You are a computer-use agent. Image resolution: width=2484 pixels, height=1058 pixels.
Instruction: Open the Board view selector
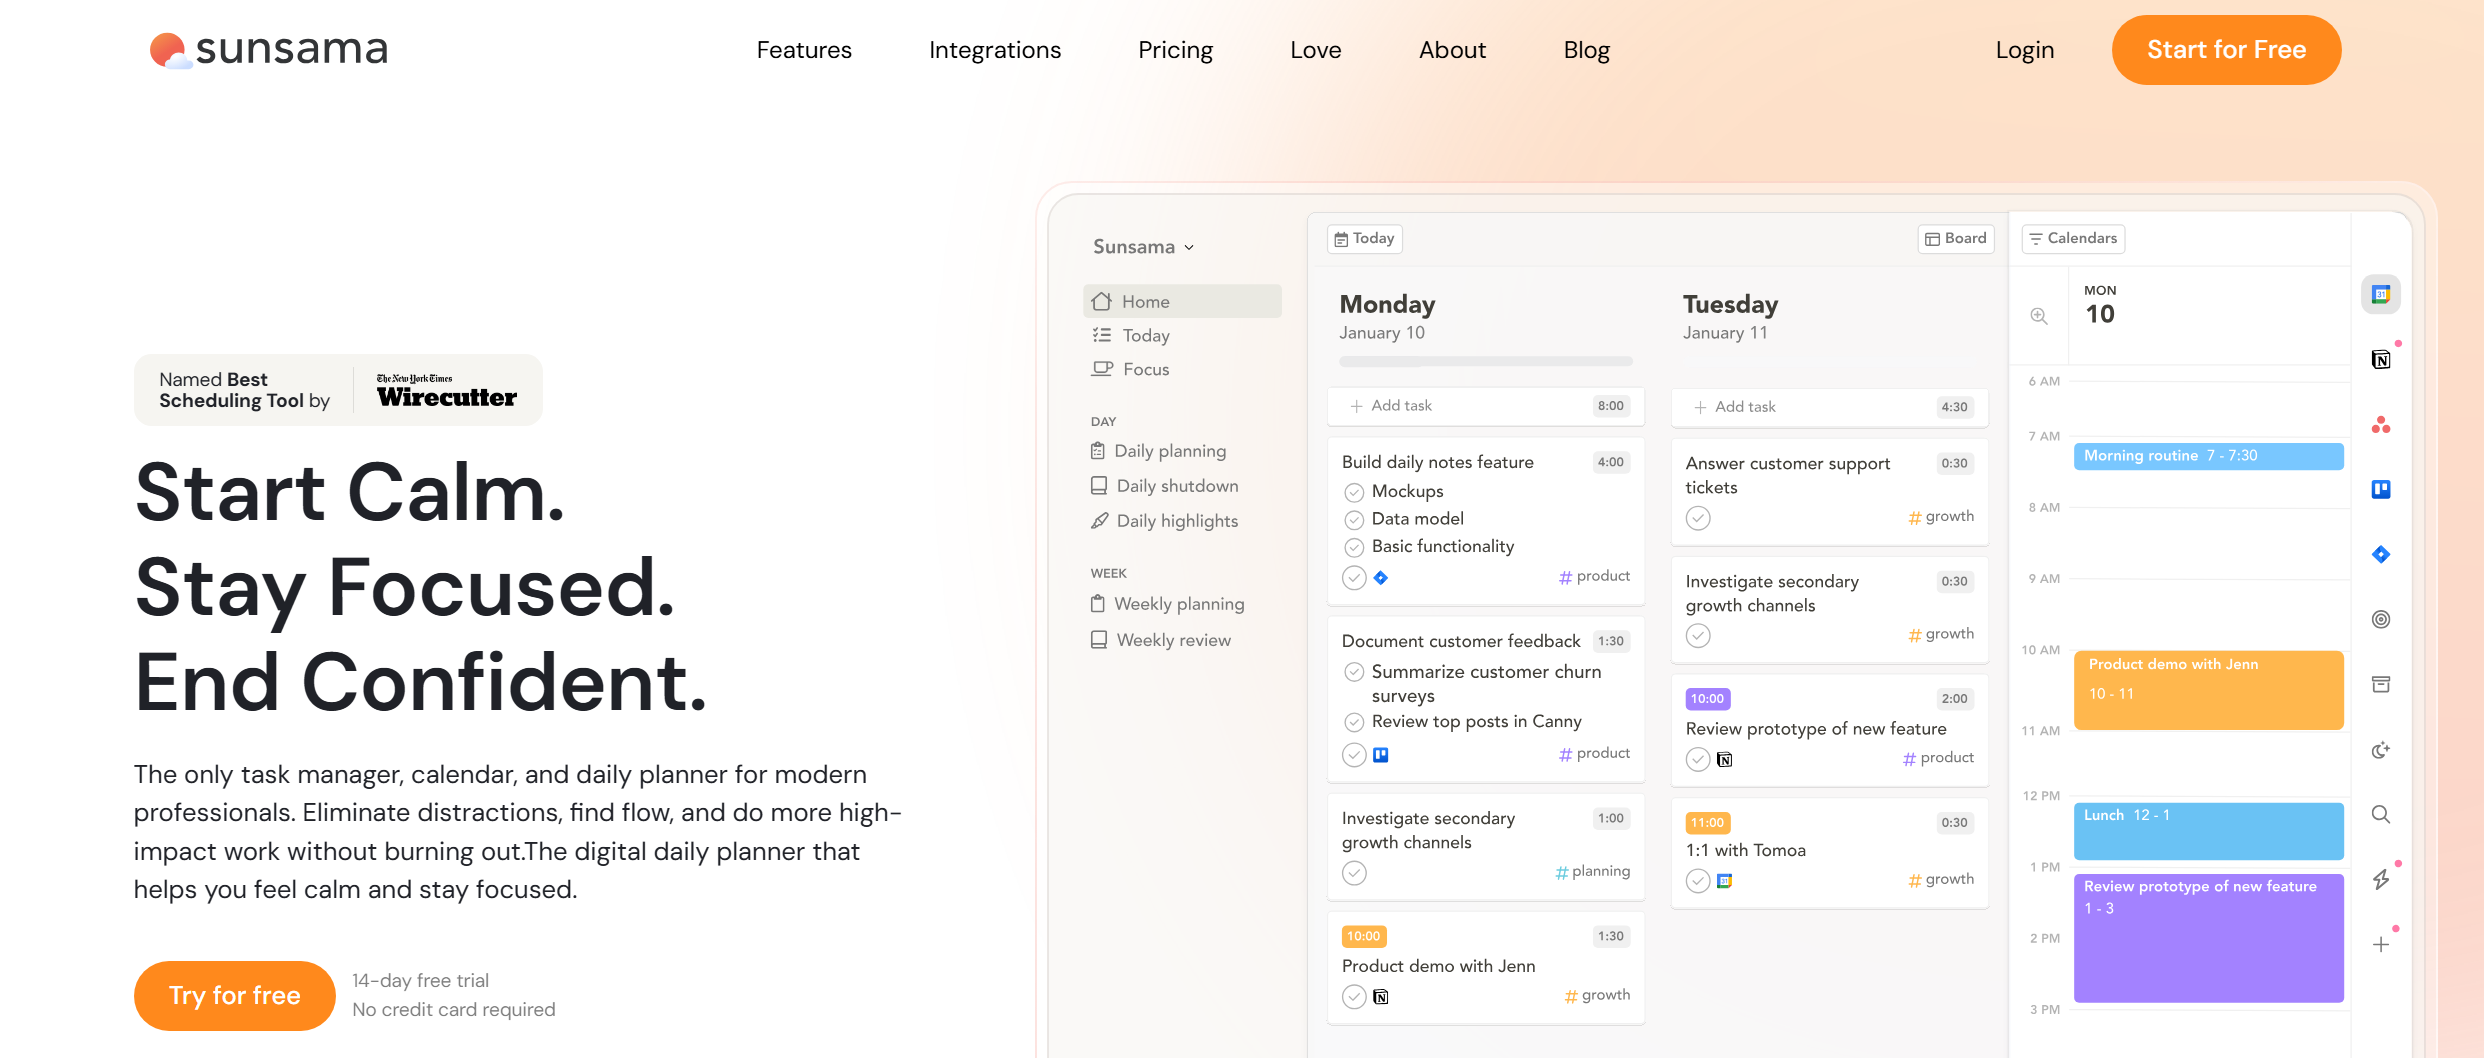pos(1954,238)
